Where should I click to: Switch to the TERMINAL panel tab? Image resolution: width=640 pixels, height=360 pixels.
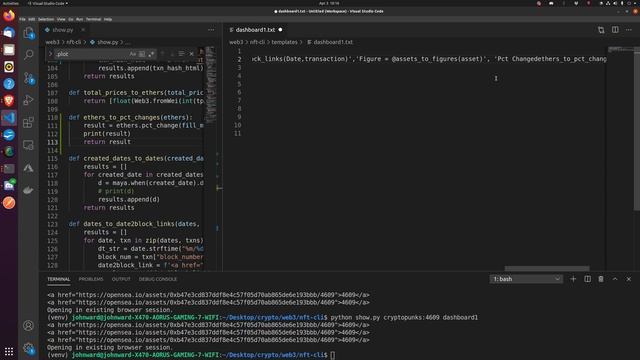coord(59,279)
